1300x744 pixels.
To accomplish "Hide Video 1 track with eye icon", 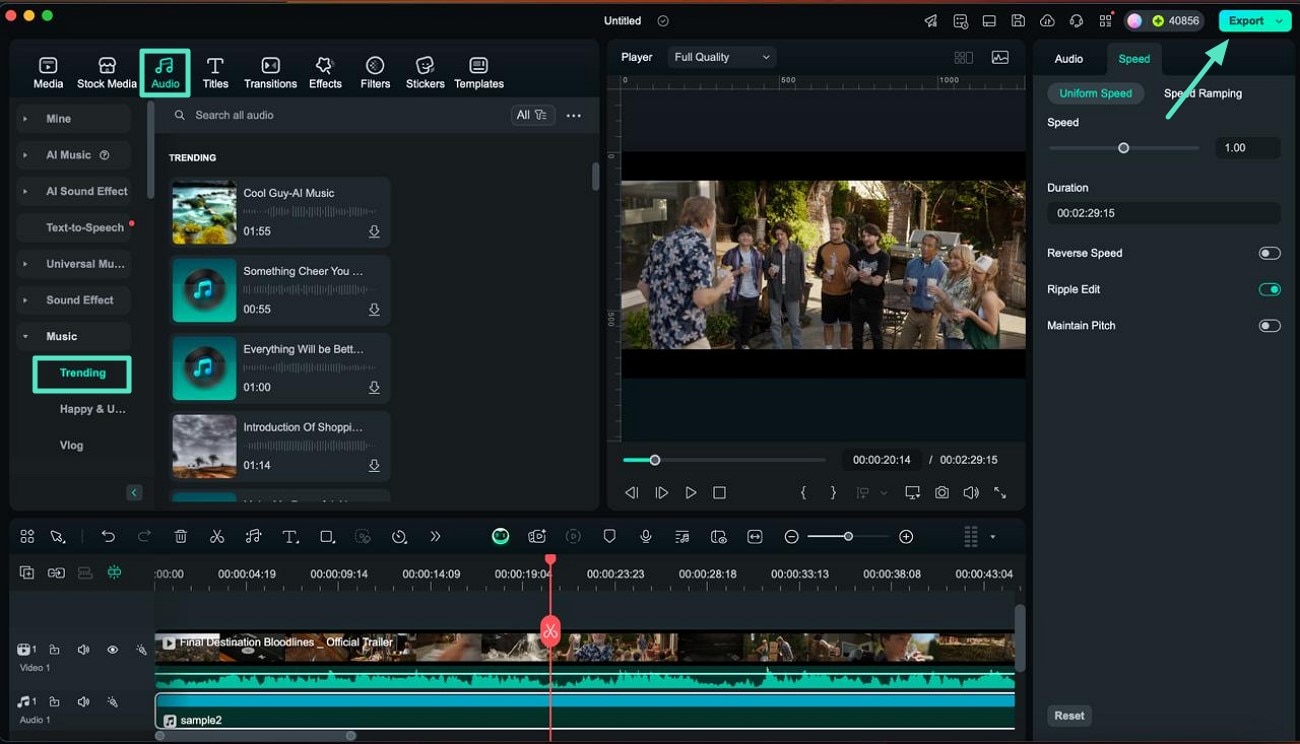I will pyautogui.click(x=112, y=650).
